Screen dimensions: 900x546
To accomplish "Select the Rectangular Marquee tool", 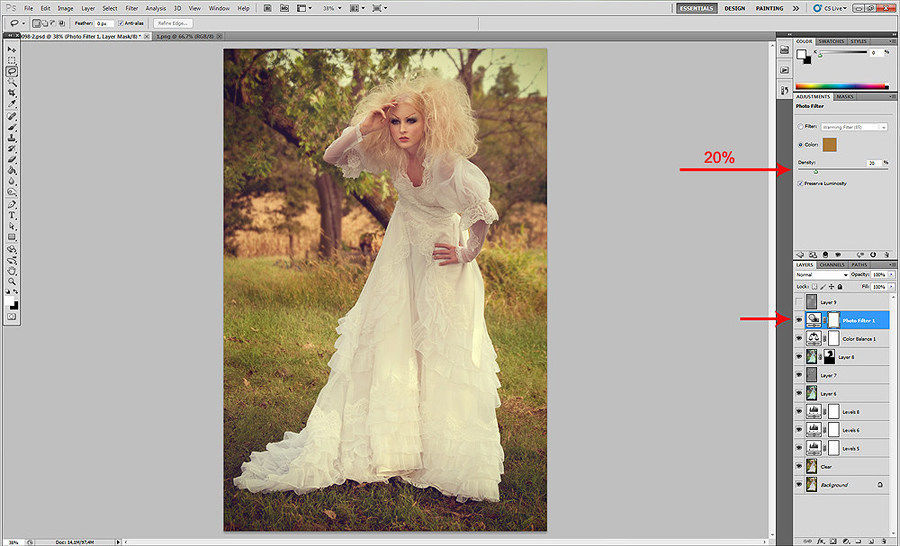I will coord(12,60).
